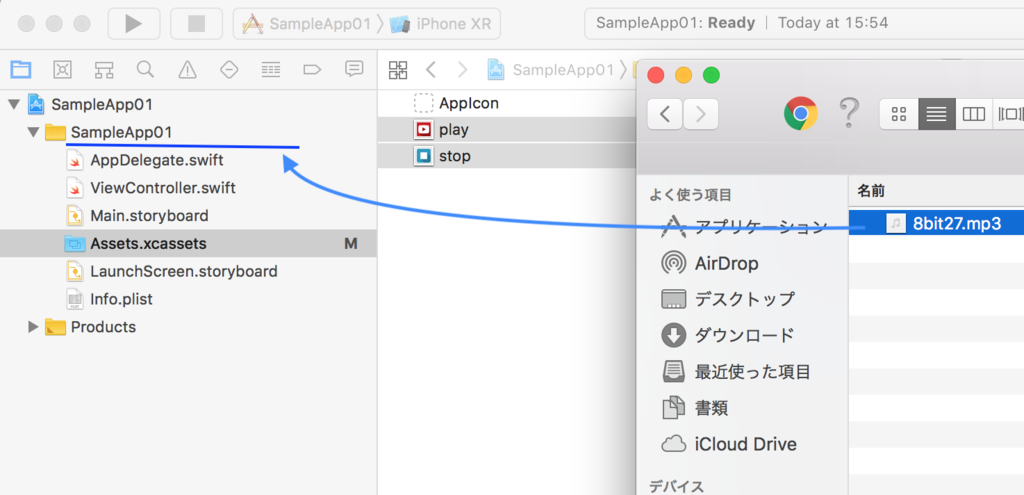Viewport: 1024px width, 495px height.
Task: Open 最近使った項目 in Finder sidebar
Action: [736, 372]
